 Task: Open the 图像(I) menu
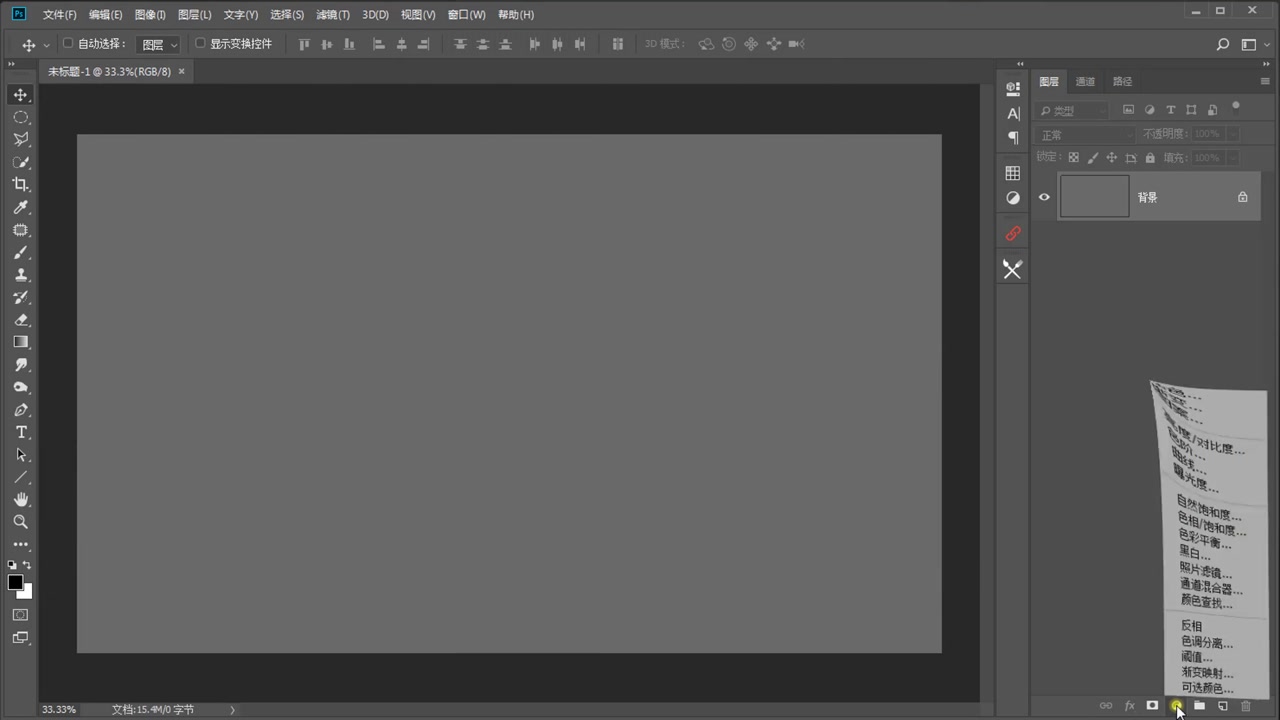point(150,15)
